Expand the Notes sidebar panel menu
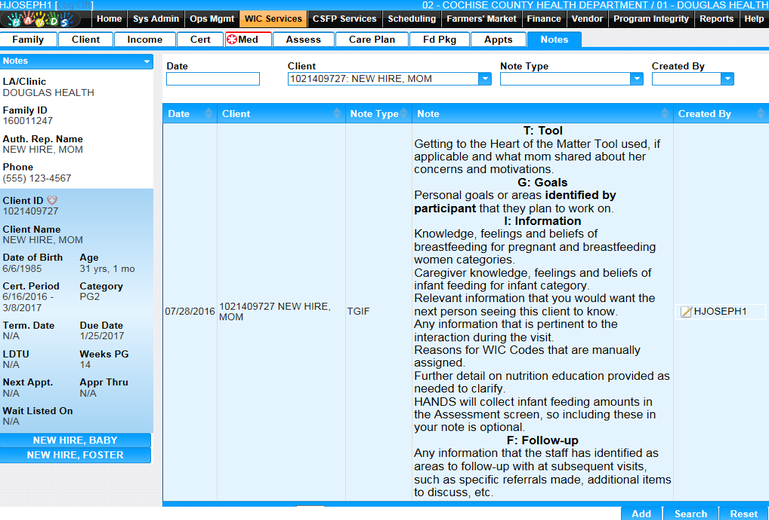Viewport: 769px width, 520px height. point(147,61)
